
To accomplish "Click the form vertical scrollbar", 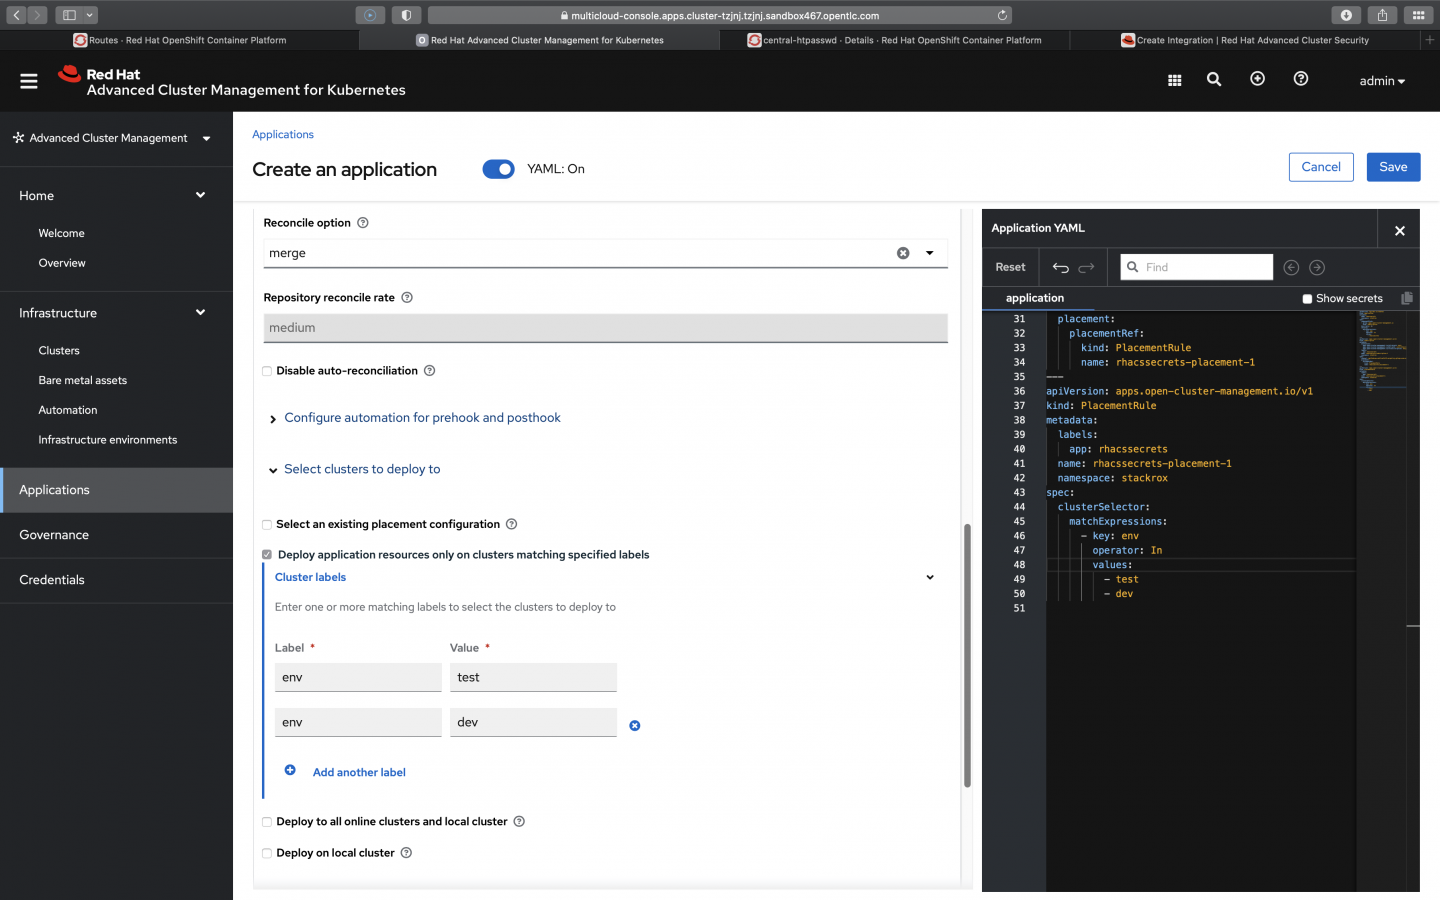I will pos(967,655).
